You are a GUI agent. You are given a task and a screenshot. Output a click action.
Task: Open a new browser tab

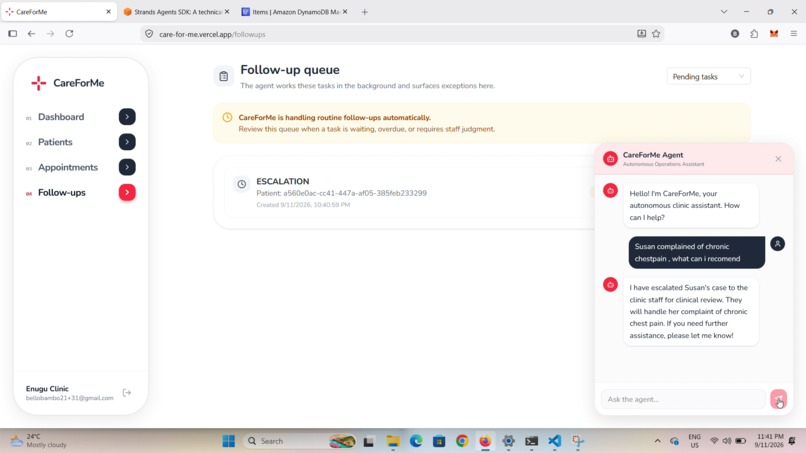click(x=364, y=12)
